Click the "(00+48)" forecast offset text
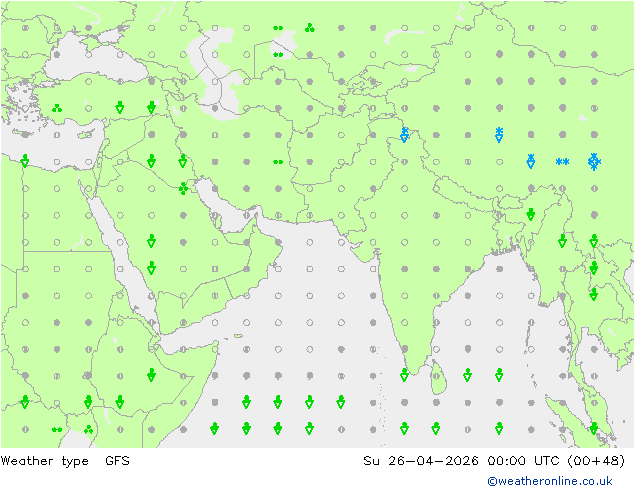Image resolution: width=634 pixels, height=490 pixels. coord(596,461)
